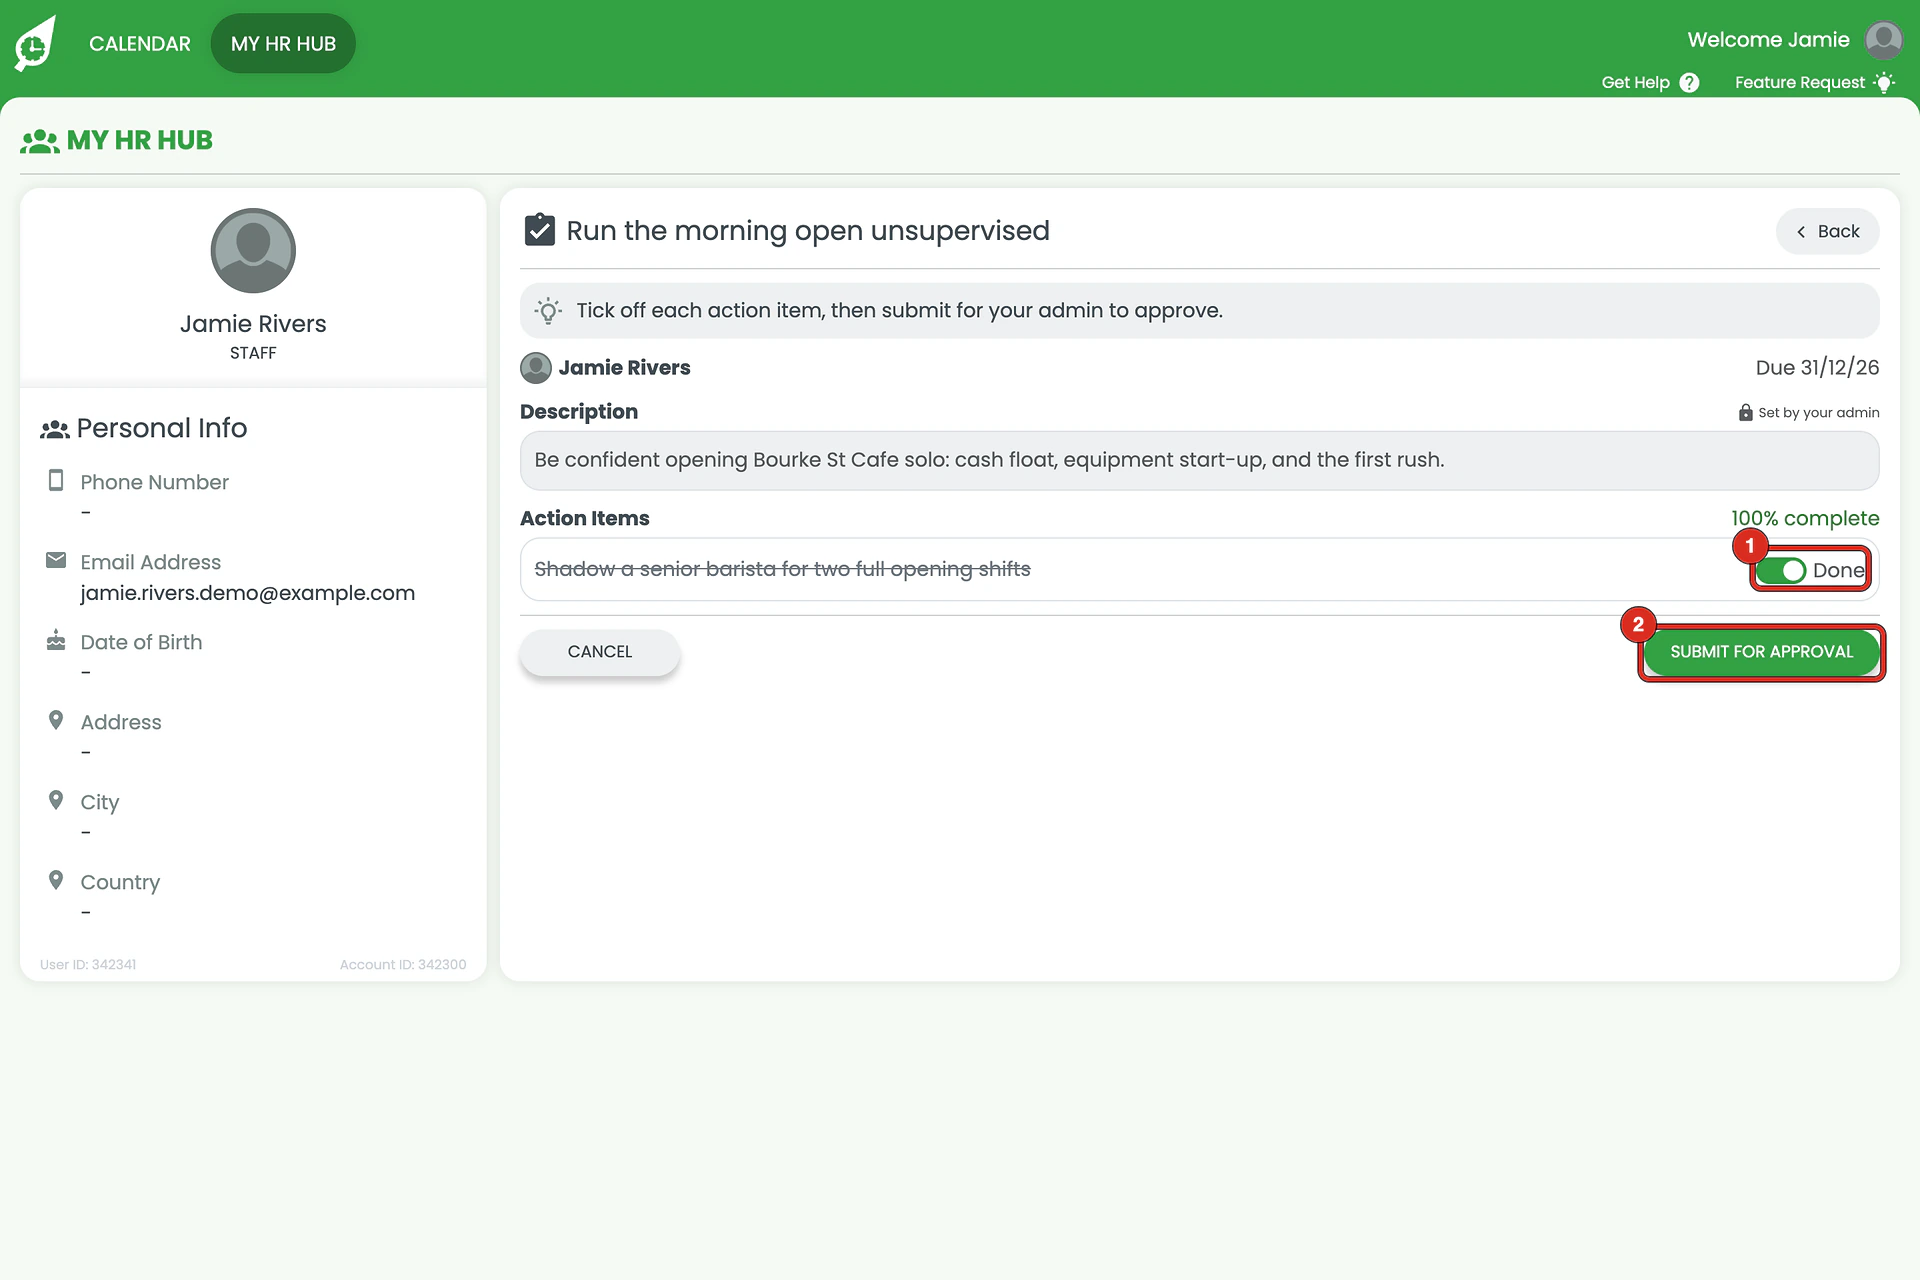Click the Due 31/12/26 date text
This screenshot has width=1920, height=1280.
(x=1817, y=368)
